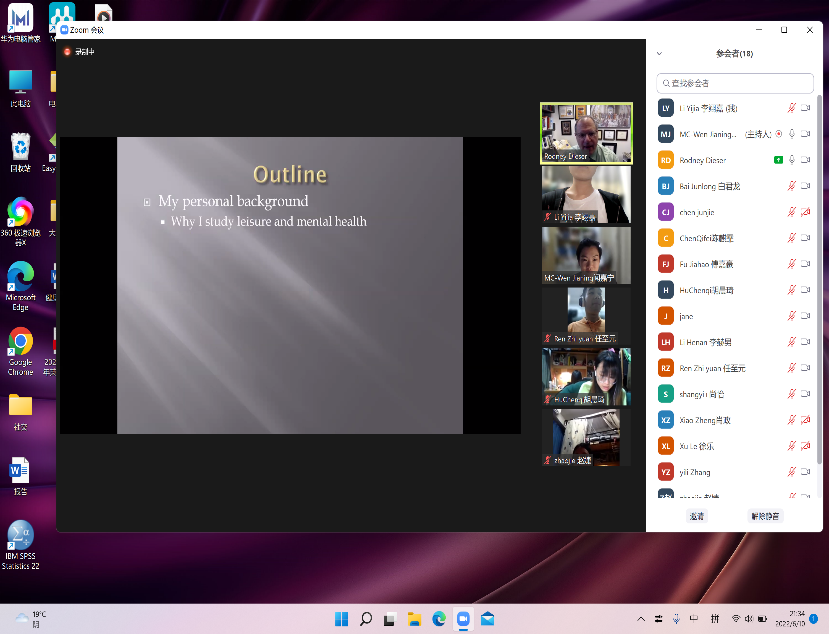Screen dimensions: 829x634
Task: Toggle the microphone for MC-Wen Jianing
Action: (x=792, y=134)
